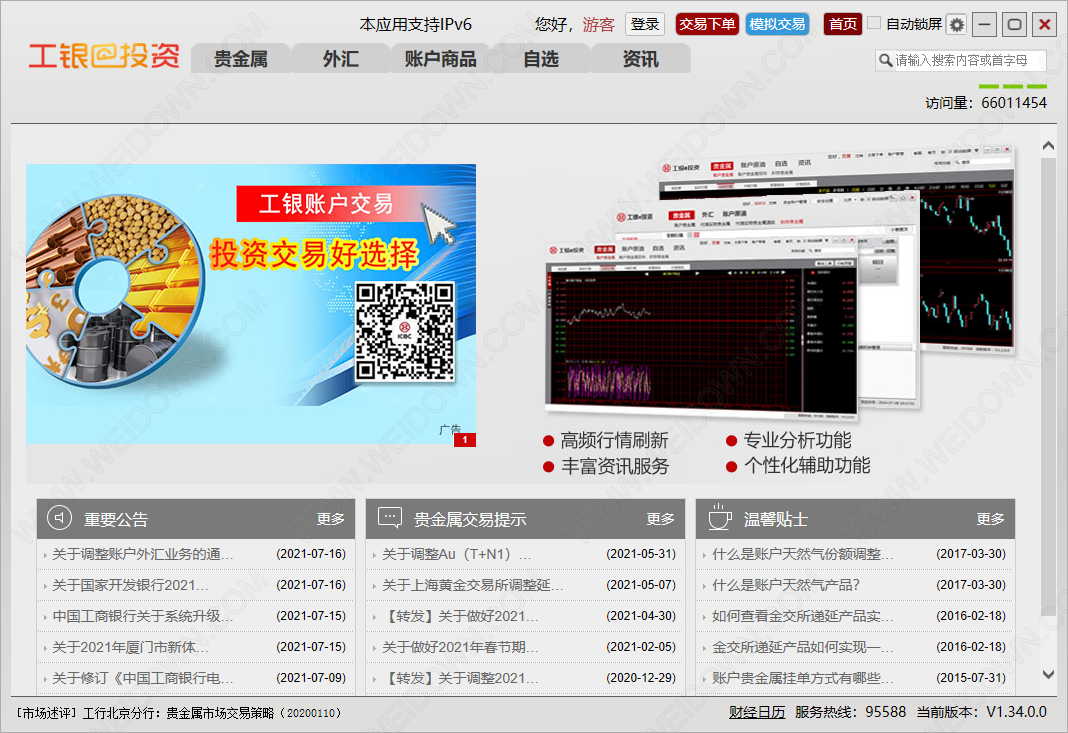Click the coffee cup icon beside 温馨贴士

point(719,517)
